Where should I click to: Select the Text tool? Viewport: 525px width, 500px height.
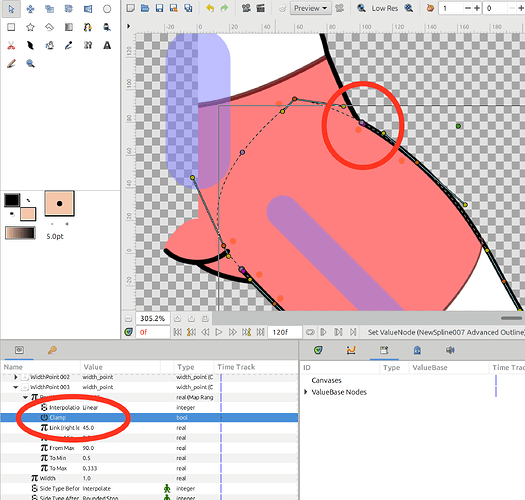coord(107,45)
